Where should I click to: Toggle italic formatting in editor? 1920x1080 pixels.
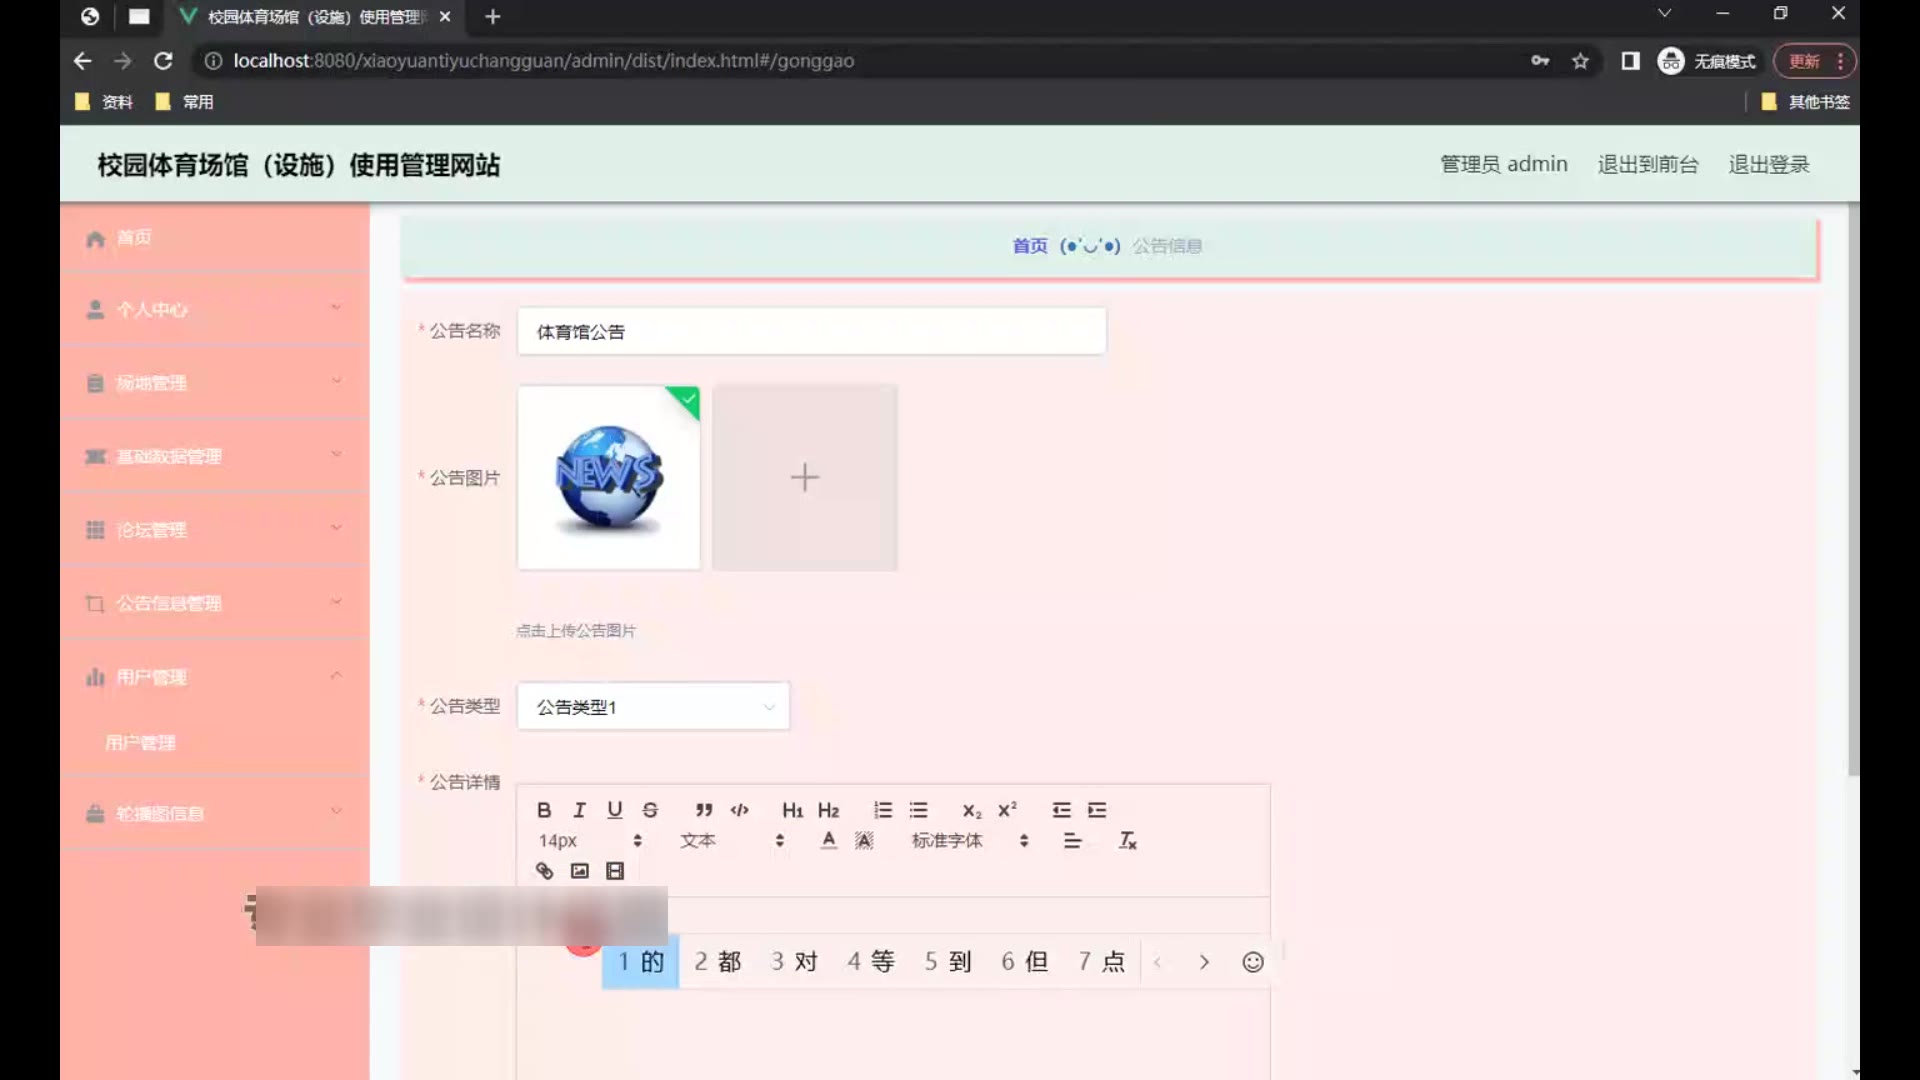click(579, 810)
